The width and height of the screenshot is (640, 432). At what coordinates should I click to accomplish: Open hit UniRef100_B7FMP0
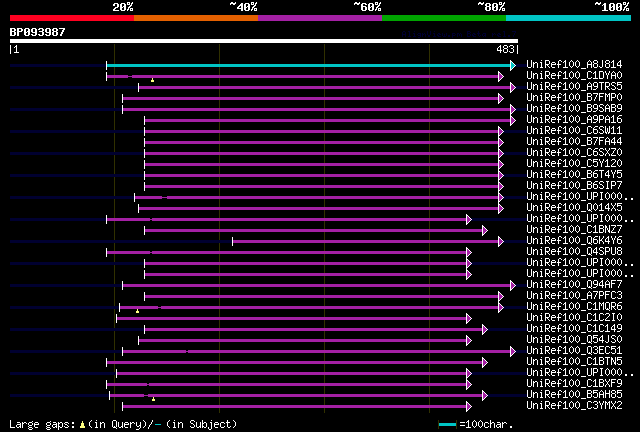click(x=574, y=97)
